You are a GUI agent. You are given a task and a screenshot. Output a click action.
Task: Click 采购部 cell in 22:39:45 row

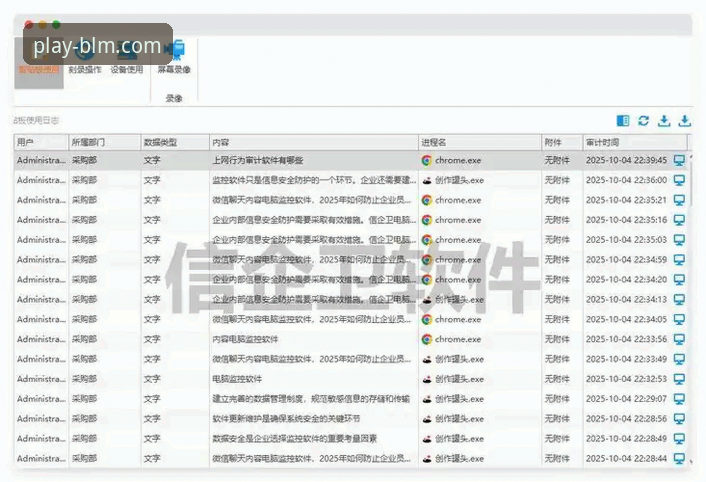pyautogui.click(x=84, y=160)
